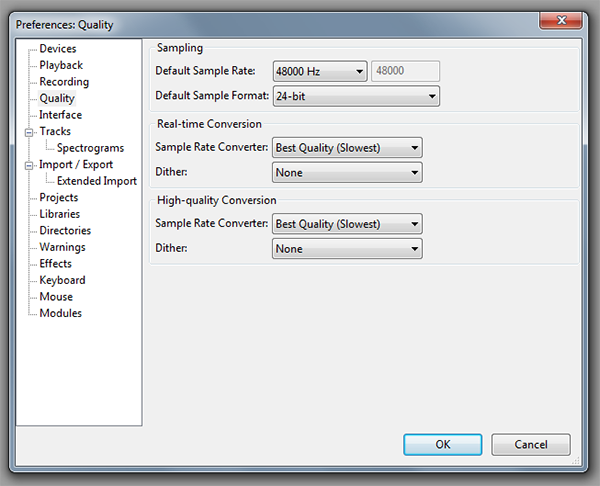The height and width of the screenshot is (486, 600).
Task: Click the custom sample rate text field
Action: pyautogui.click(x=405, y=71)
